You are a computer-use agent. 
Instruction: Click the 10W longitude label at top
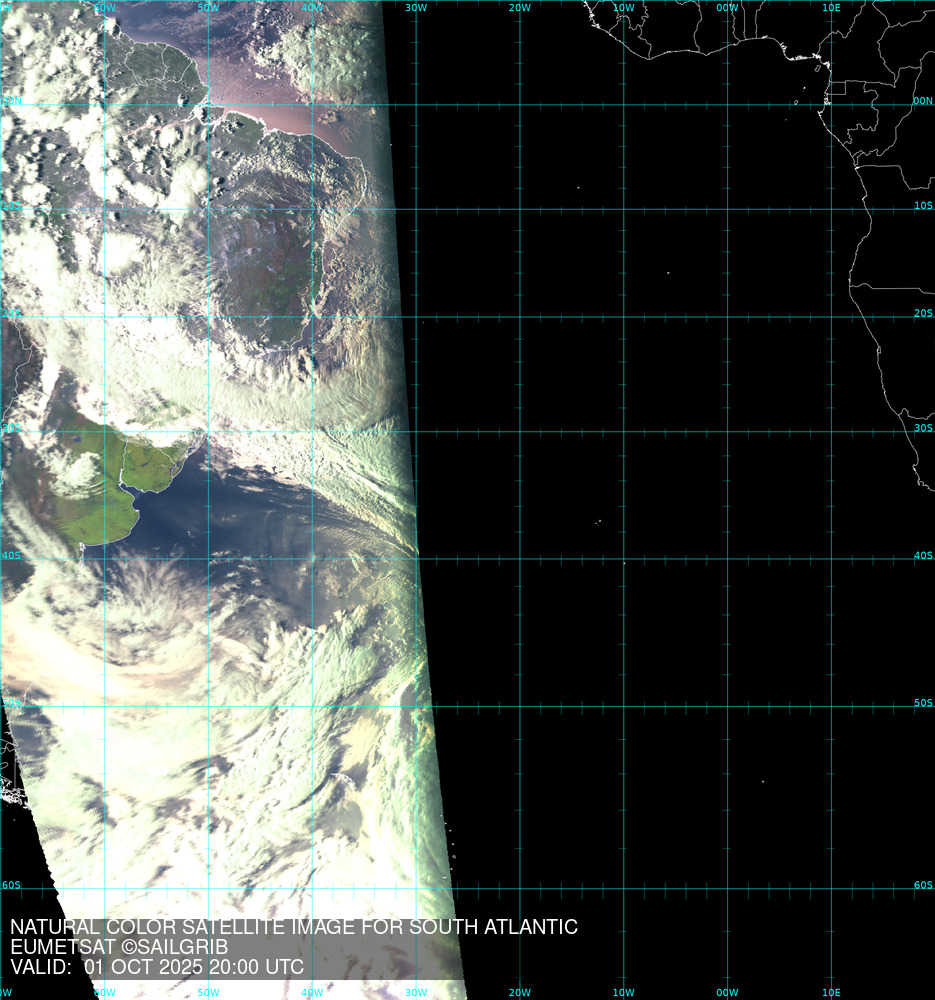pos(623,8)
